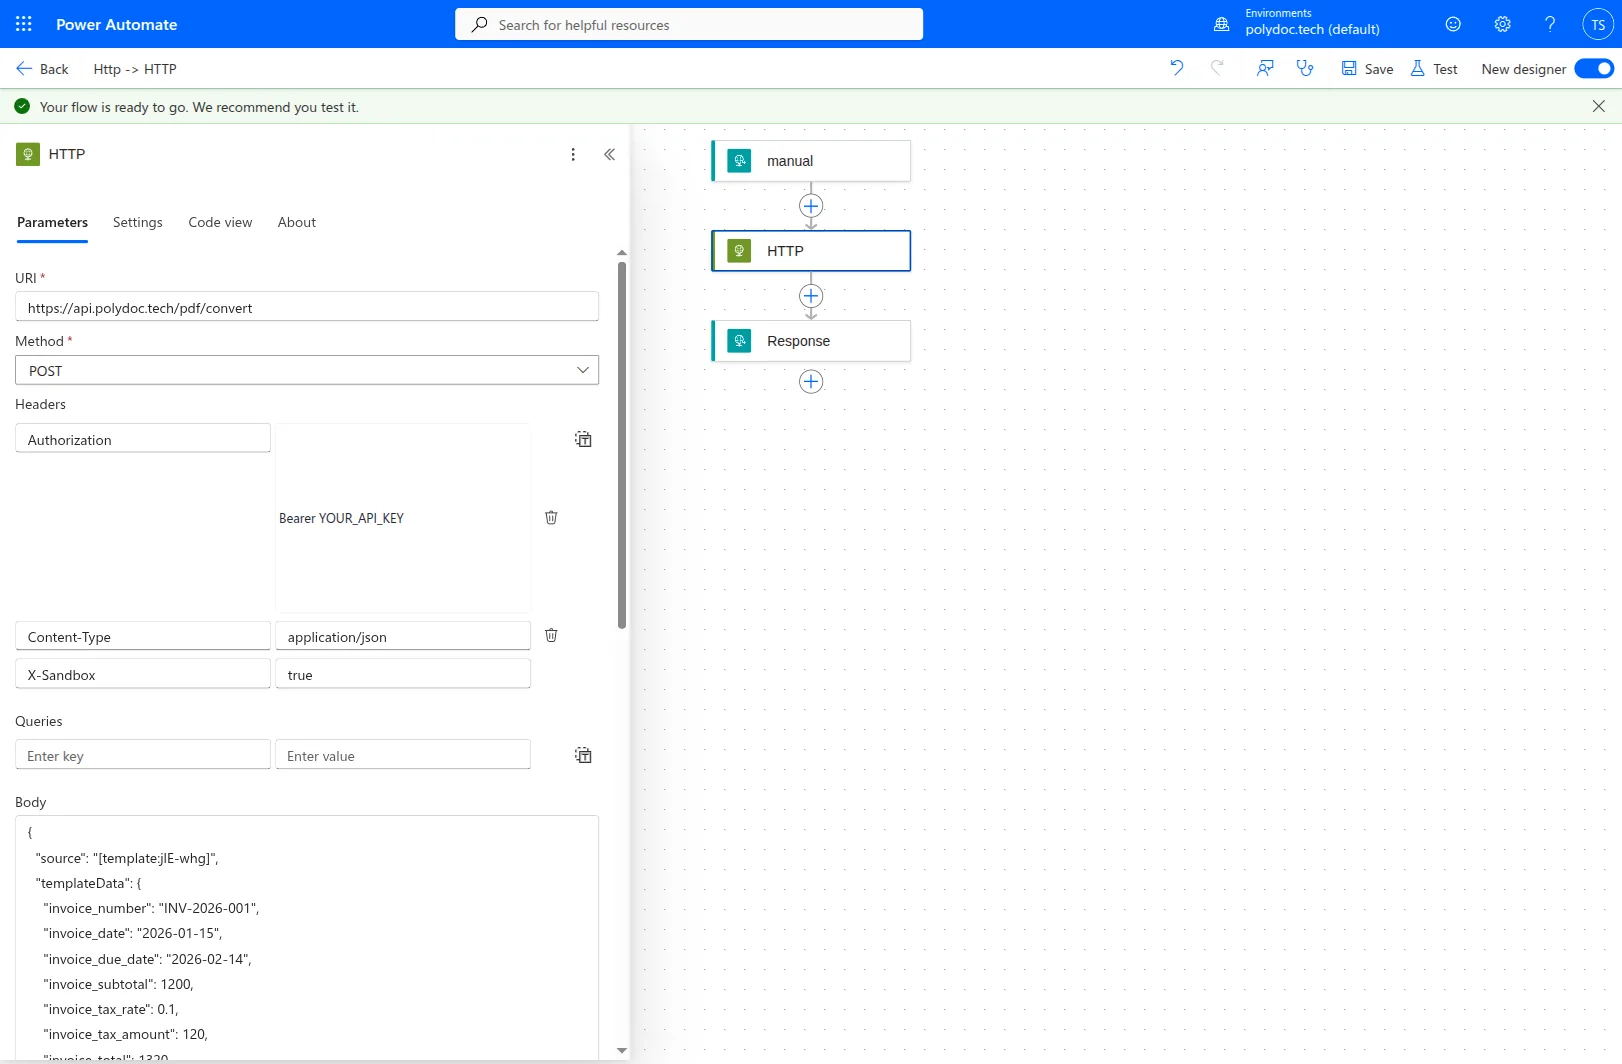Click the panel vertical scrollbar thumb
The width and height of the screenshot is (1622, 1064).
[x=622, y=445]
